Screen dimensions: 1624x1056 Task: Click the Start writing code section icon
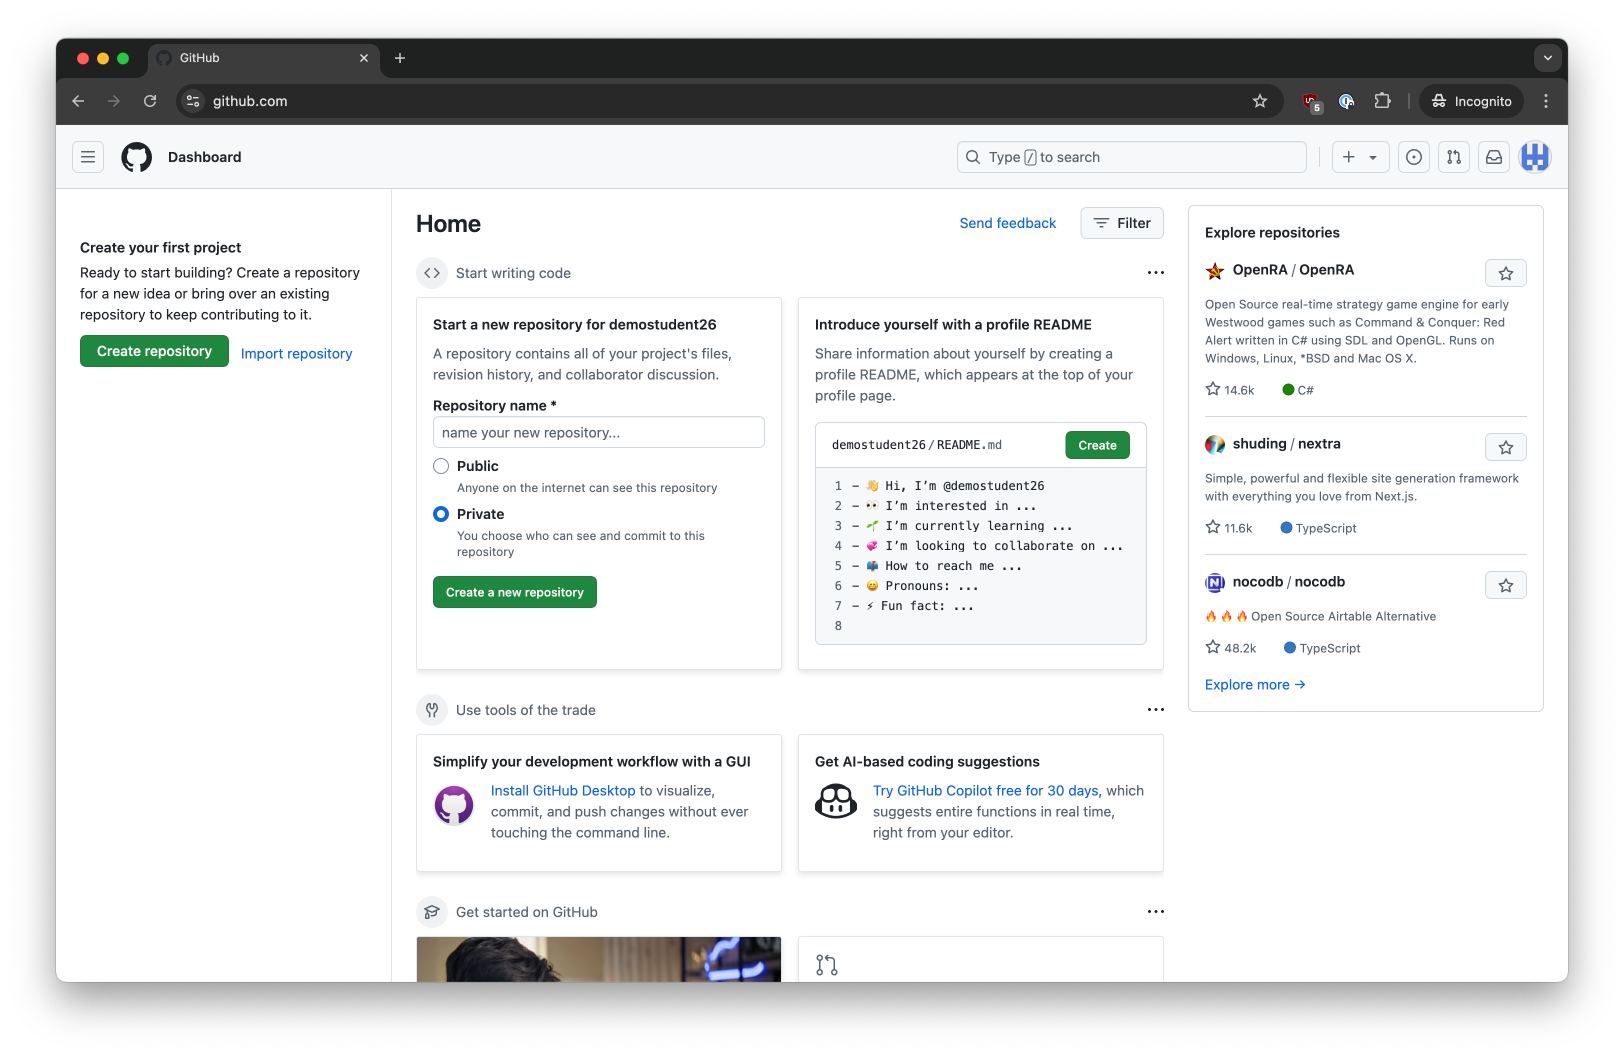tap(432, 273)
